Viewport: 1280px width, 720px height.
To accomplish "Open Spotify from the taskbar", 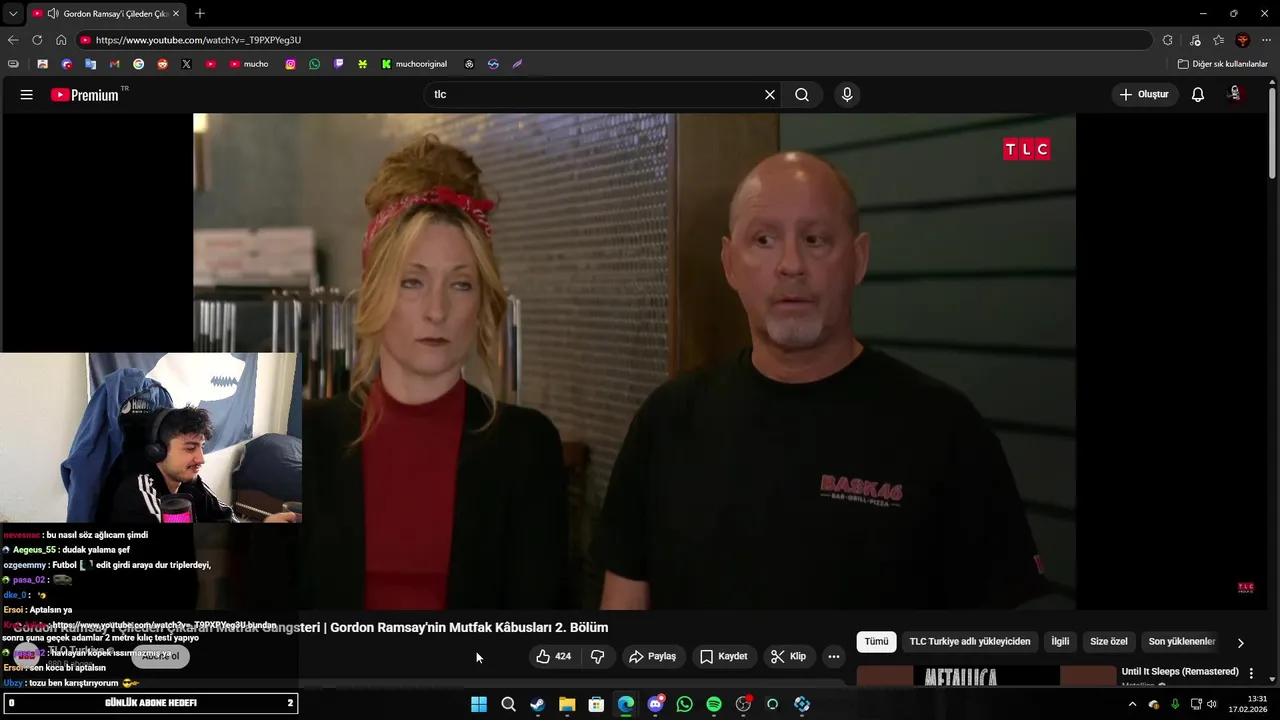I will tap(714, 704).
